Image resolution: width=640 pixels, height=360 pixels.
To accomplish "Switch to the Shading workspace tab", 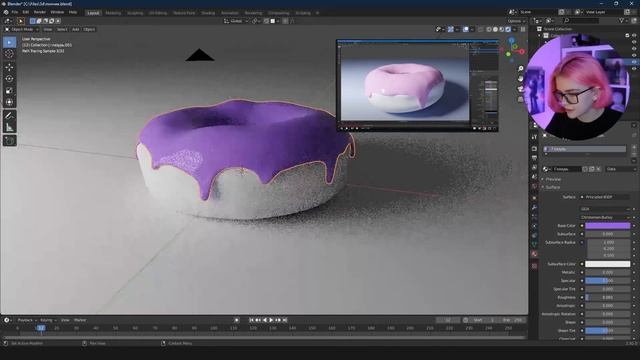I will [208, 13].
